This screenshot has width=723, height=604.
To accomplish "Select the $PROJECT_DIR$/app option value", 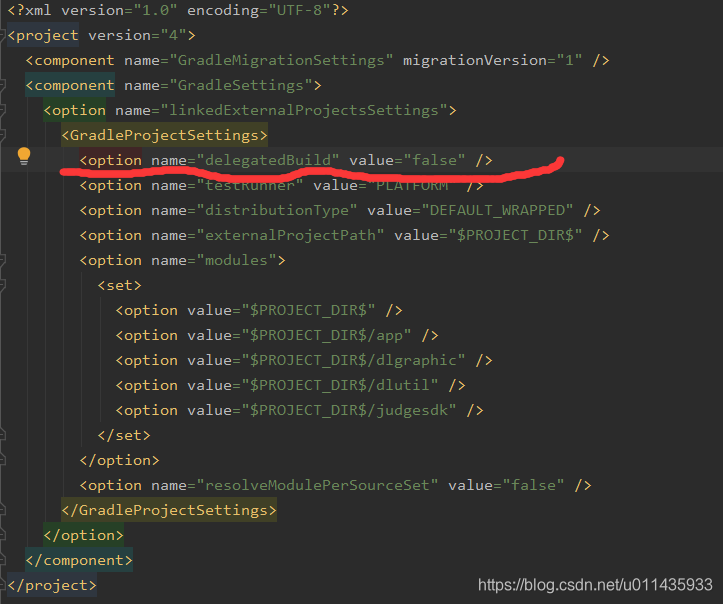I will [x=326, y=335].
